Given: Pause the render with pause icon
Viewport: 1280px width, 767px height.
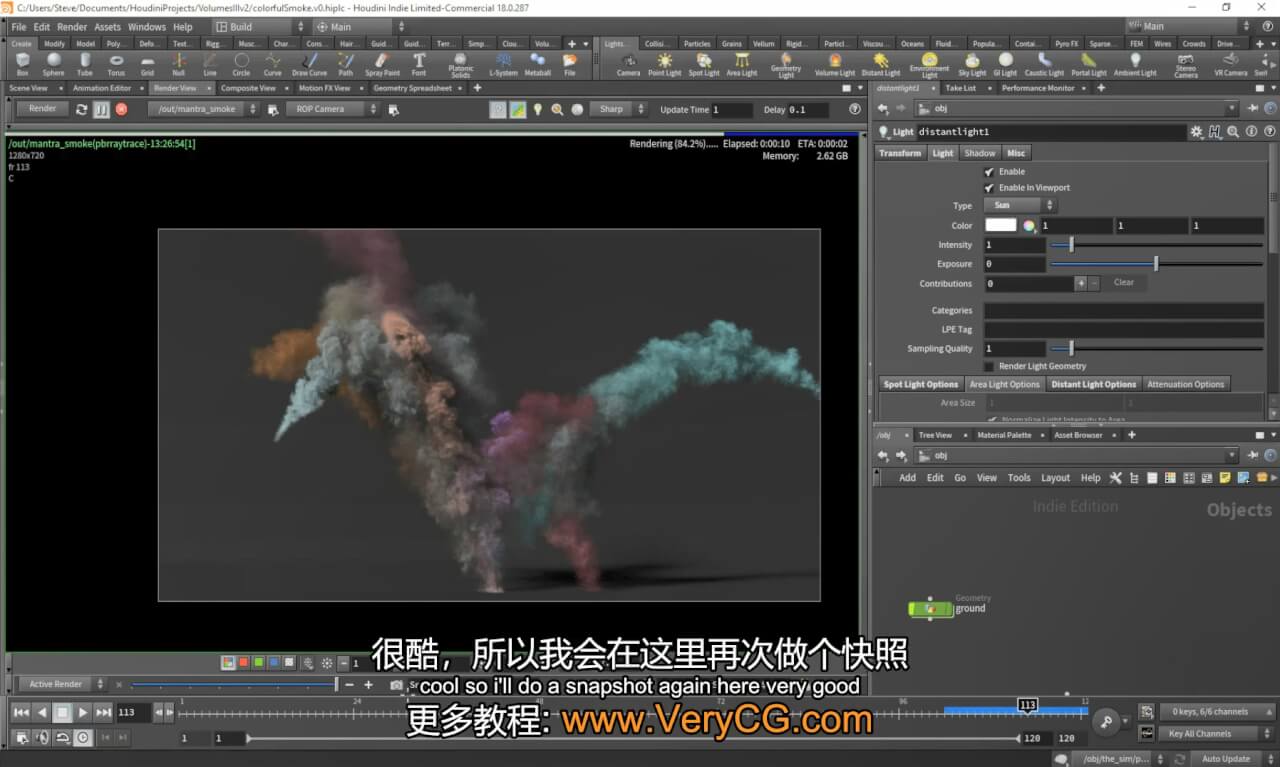Looking at the screenshot, I should (102, 109).
